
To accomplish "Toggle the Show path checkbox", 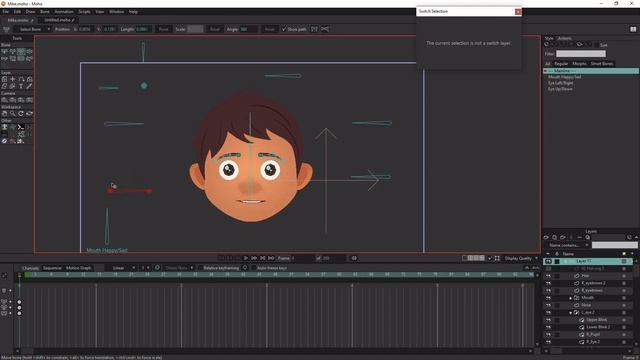I will (x=284, y=29).
